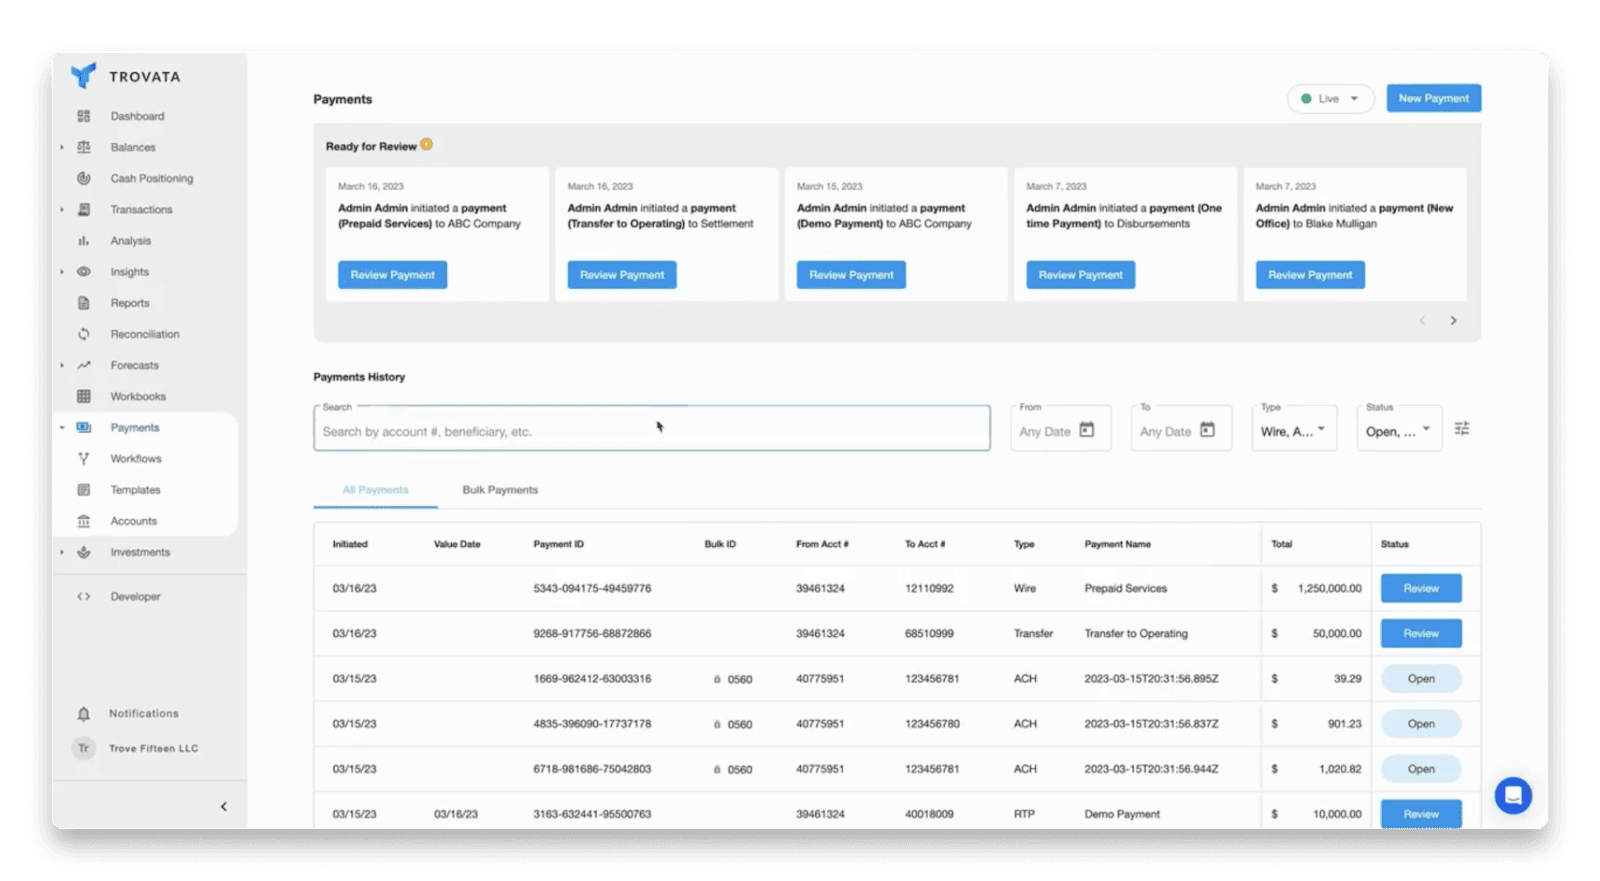This screenshot has height=881, width=1600.
Task: Switch to the Bulk Payments tab
Action: (500, 490)
